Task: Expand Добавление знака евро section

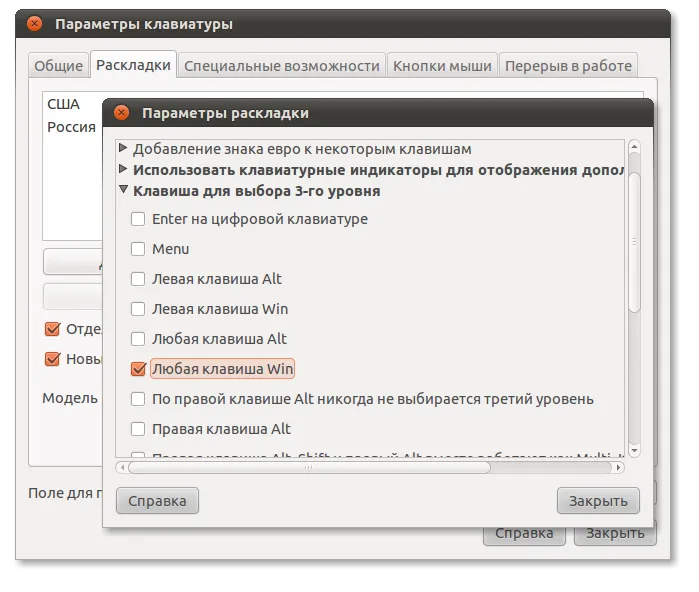Action: click(123, 149)
